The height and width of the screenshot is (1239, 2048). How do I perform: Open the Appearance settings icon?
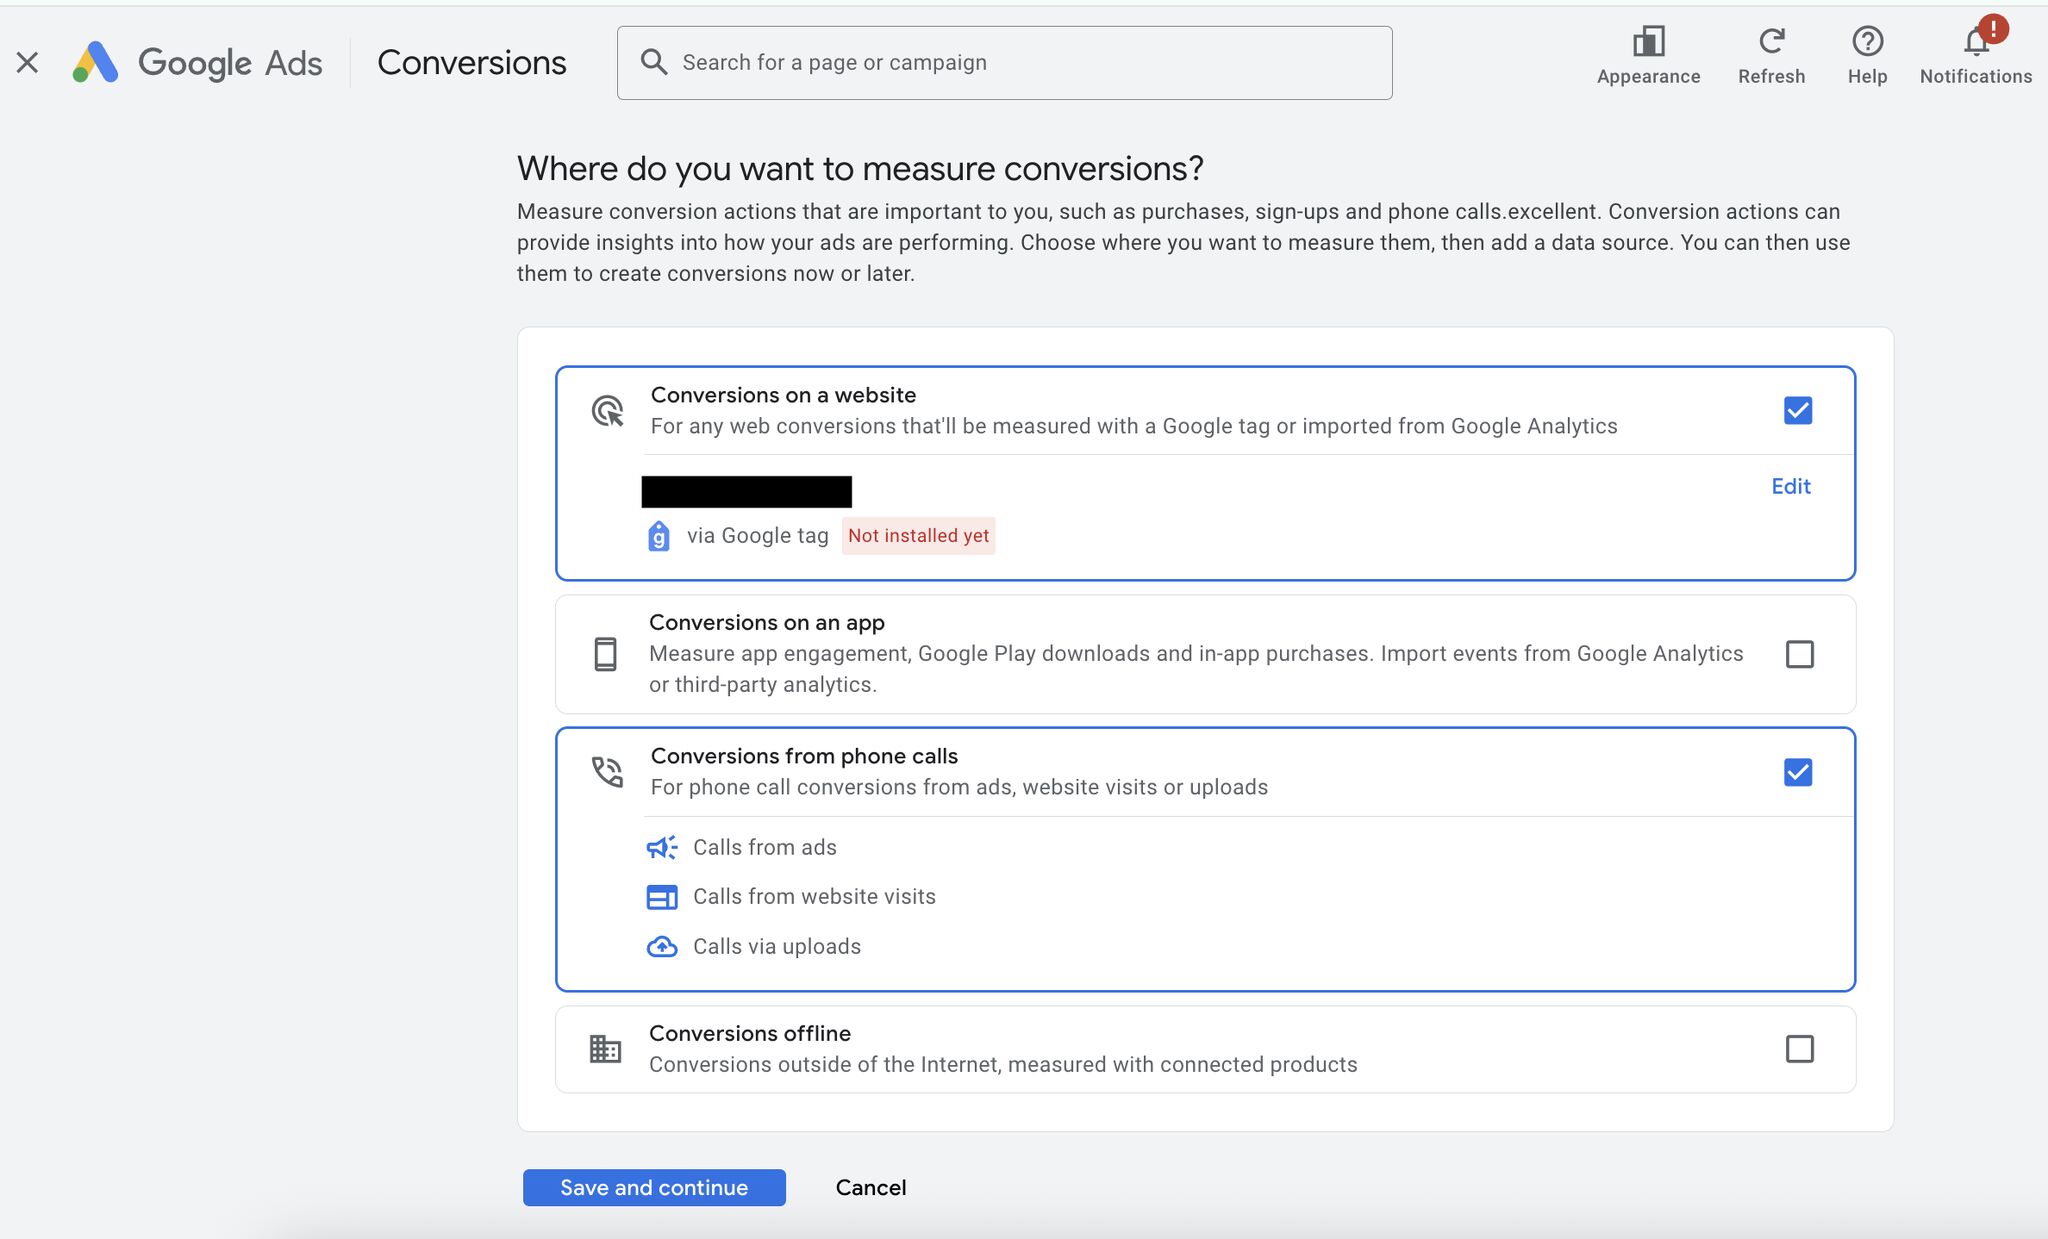[1648, 42]
